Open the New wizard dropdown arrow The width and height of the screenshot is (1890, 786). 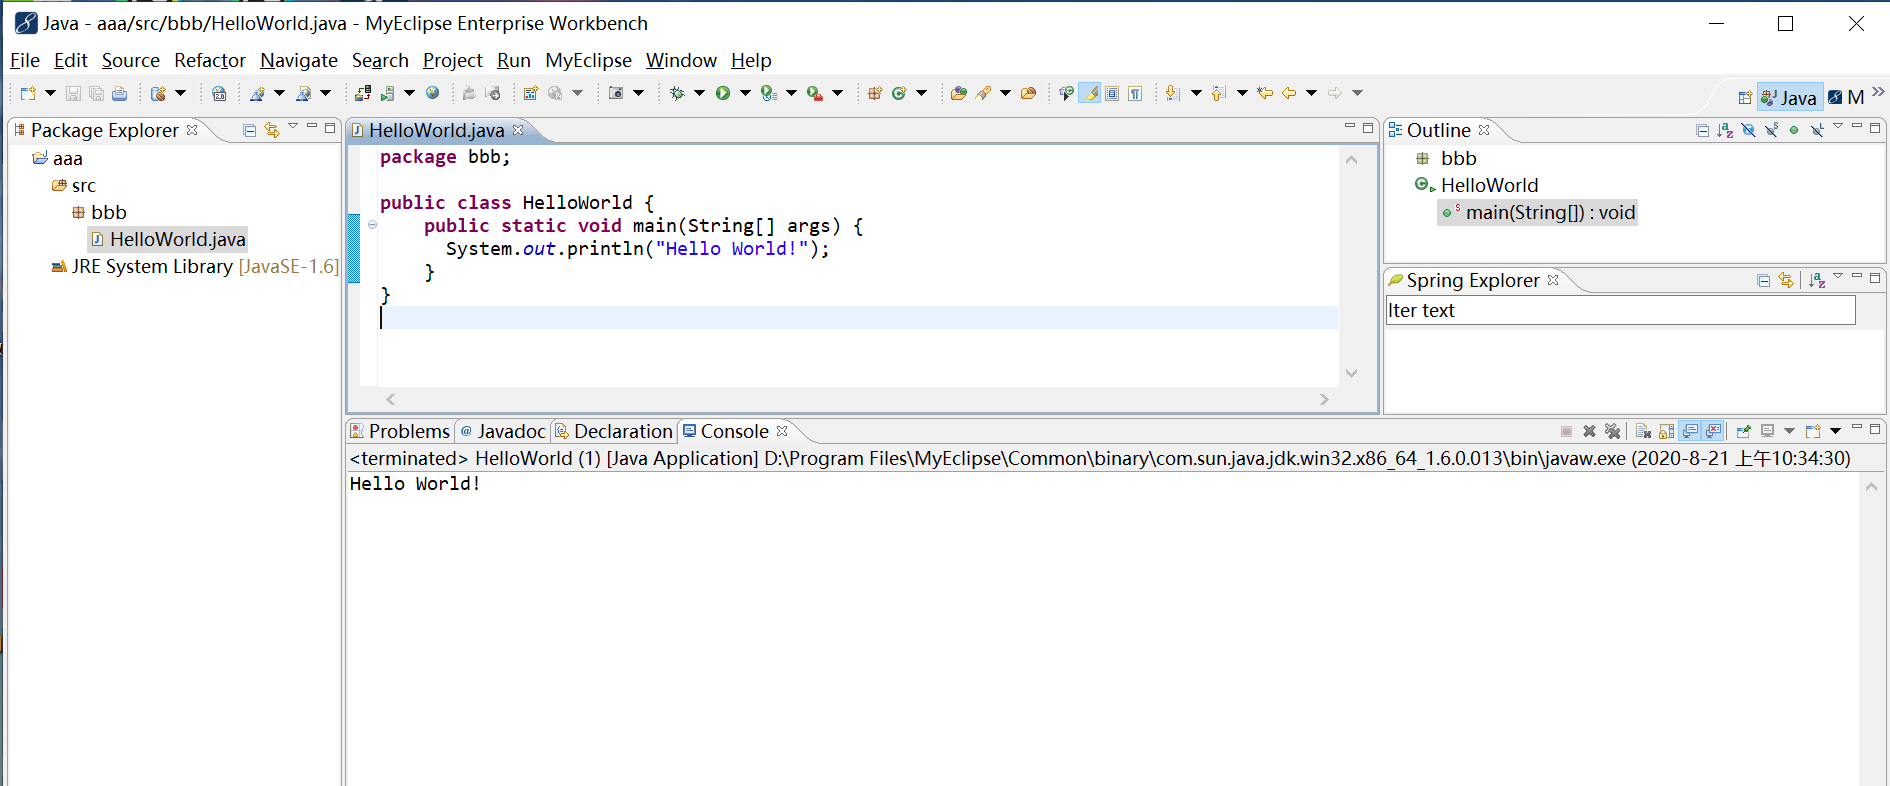coord(50,93)
